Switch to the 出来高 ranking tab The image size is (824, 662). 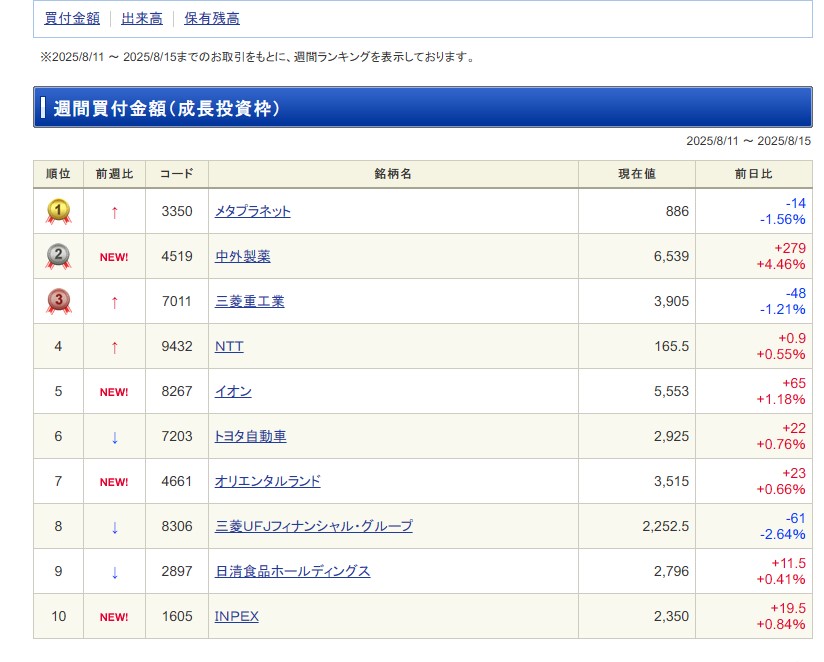tap(142, 18)
